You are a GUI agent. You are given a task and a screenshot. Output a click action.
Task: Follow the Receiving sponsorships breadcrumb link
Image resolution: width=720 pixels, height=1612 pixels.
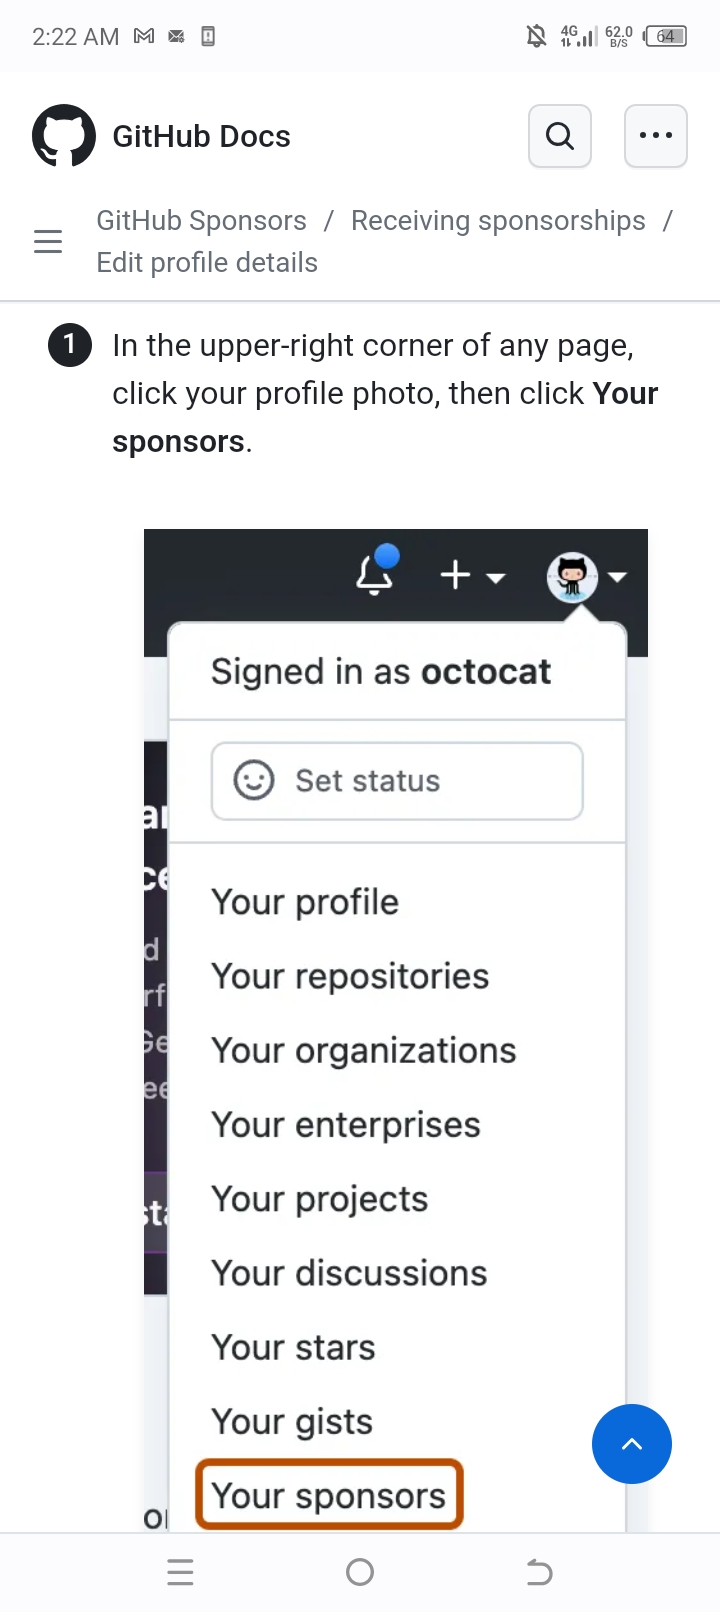pos(498,220)
